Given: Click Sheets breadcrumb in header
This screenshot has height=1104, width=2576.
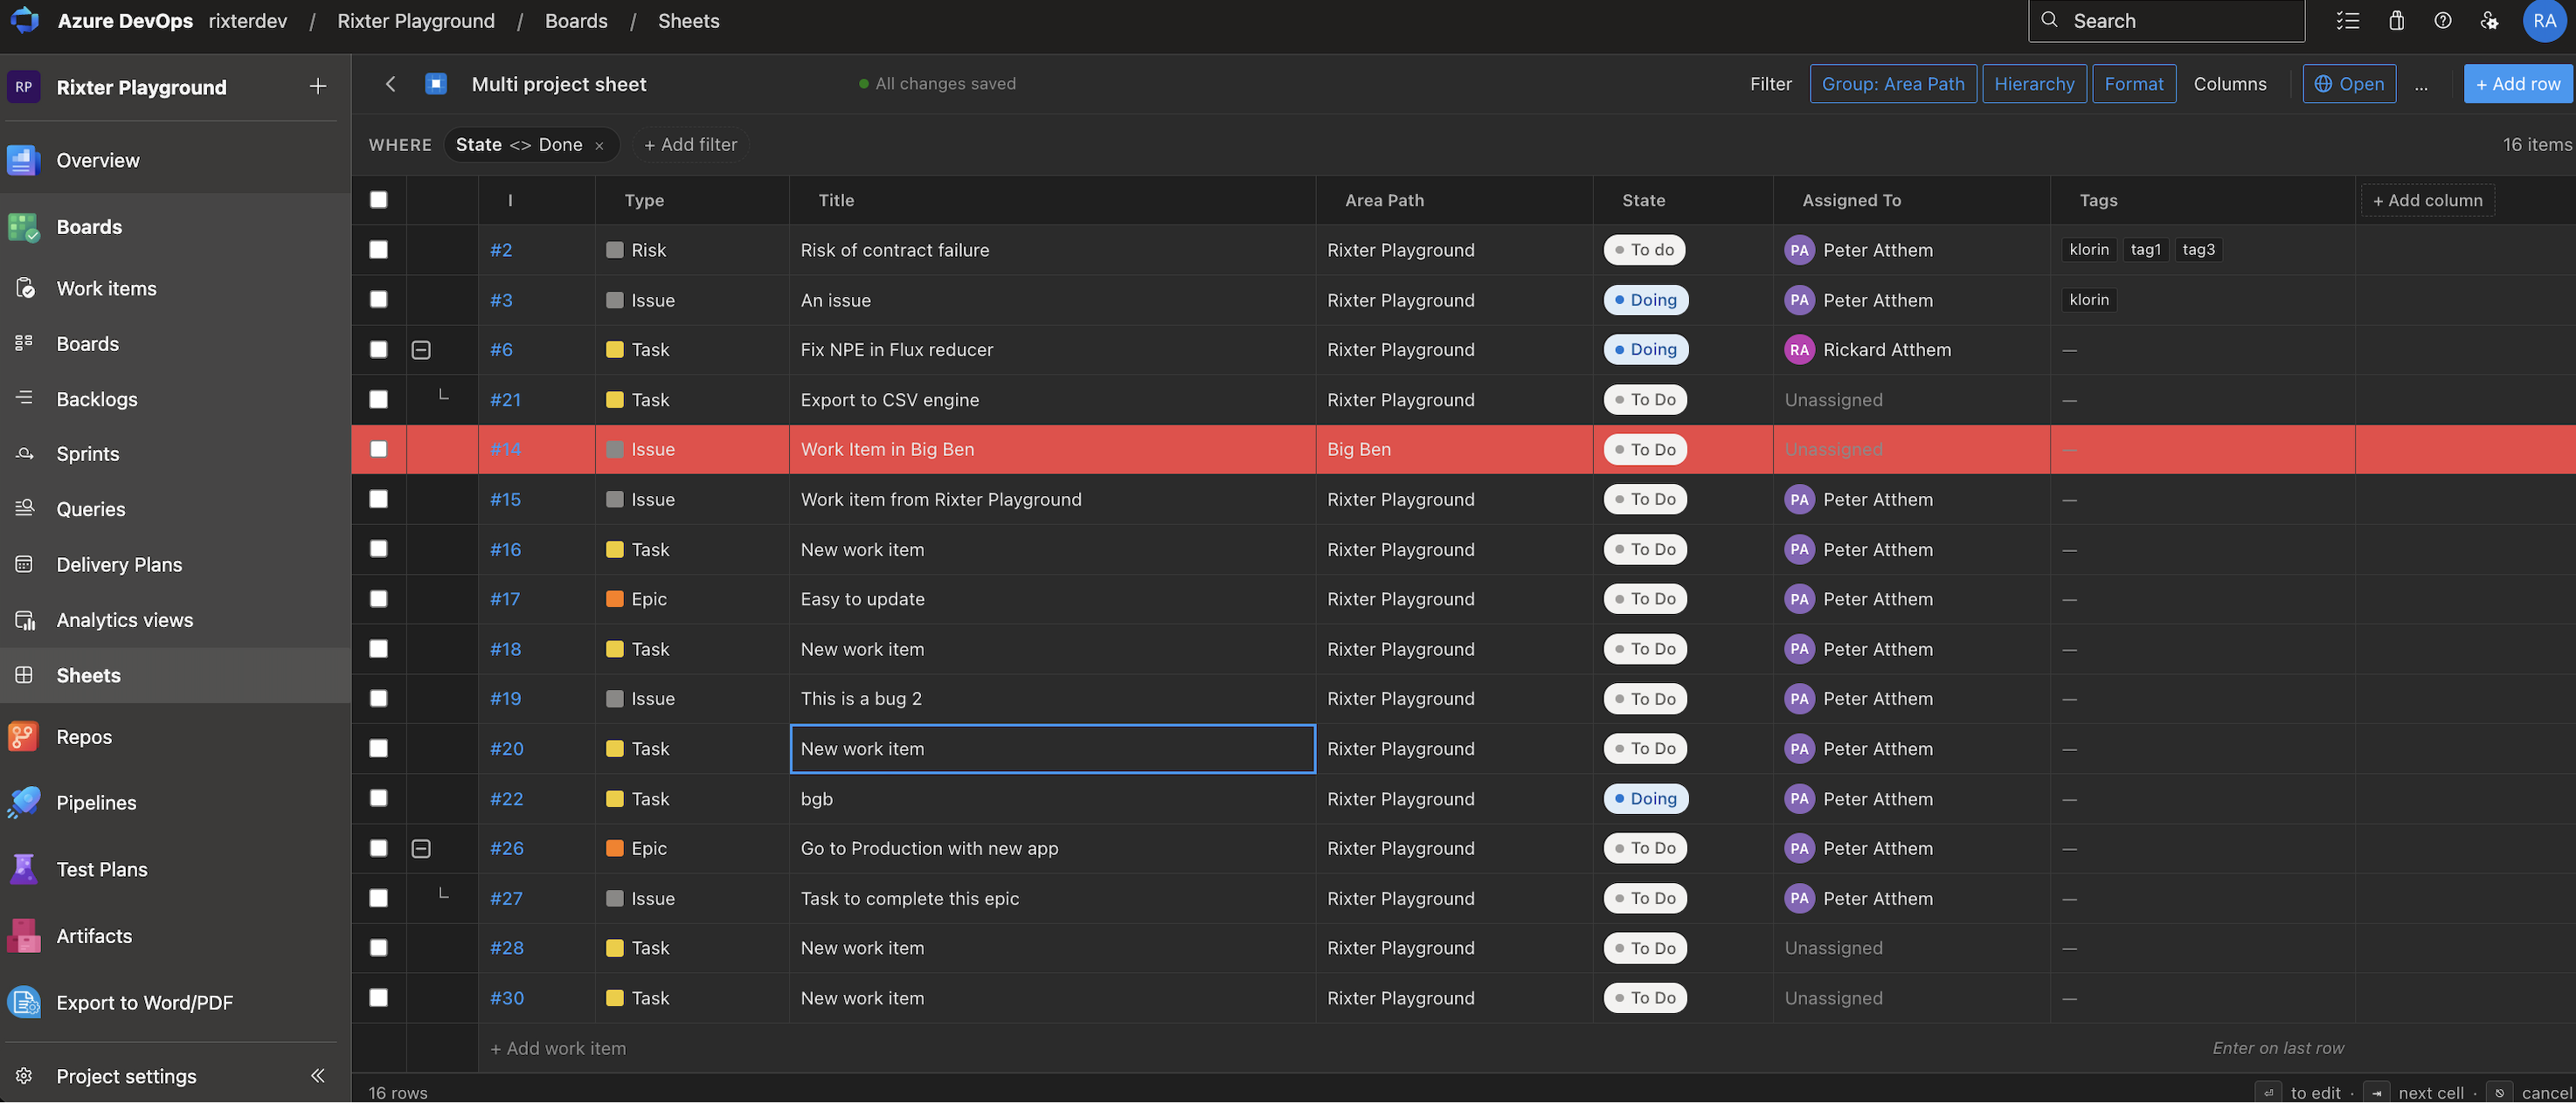Looking at the screenshot, I should pyautogui.click(x=688, y=20).
